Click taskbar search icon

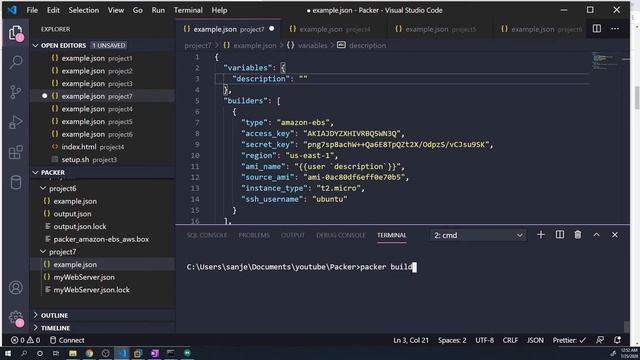pyautogui.click(x=24, y=353)
